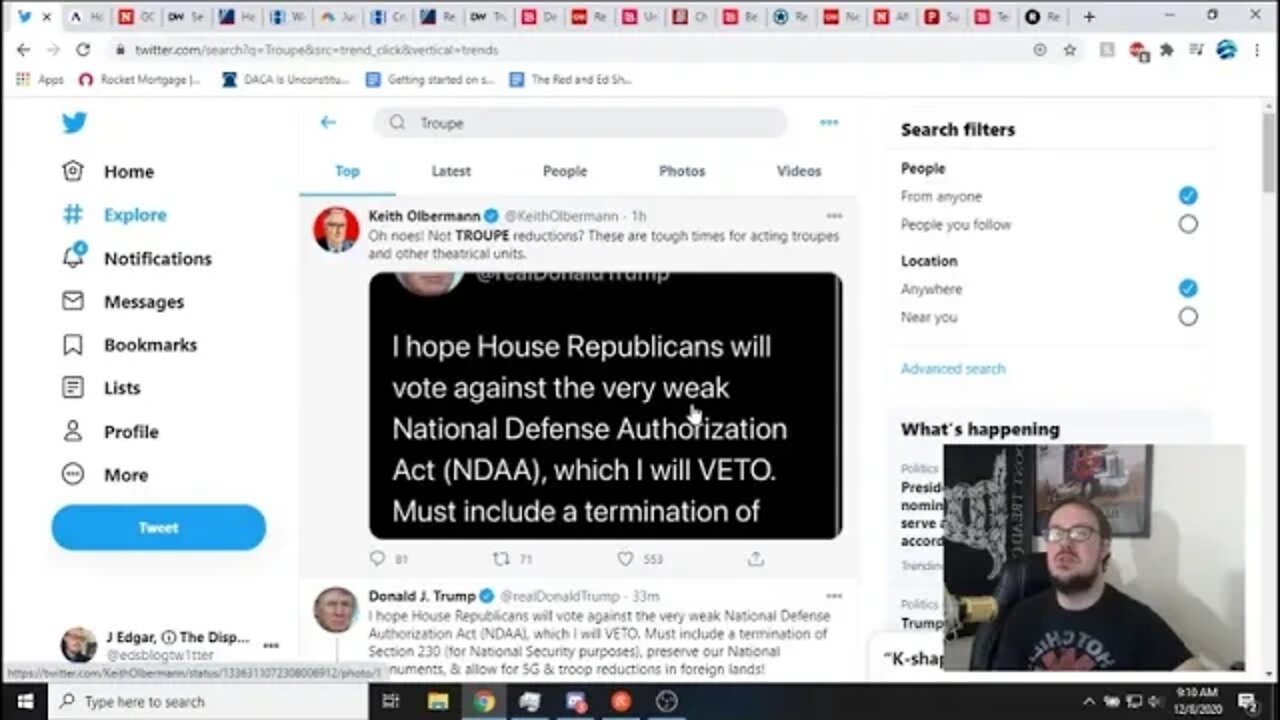The height and width of the screenshot is (720, 1280).
Task: Open Keith Olbermann tweet options menu
Action: 834,215
